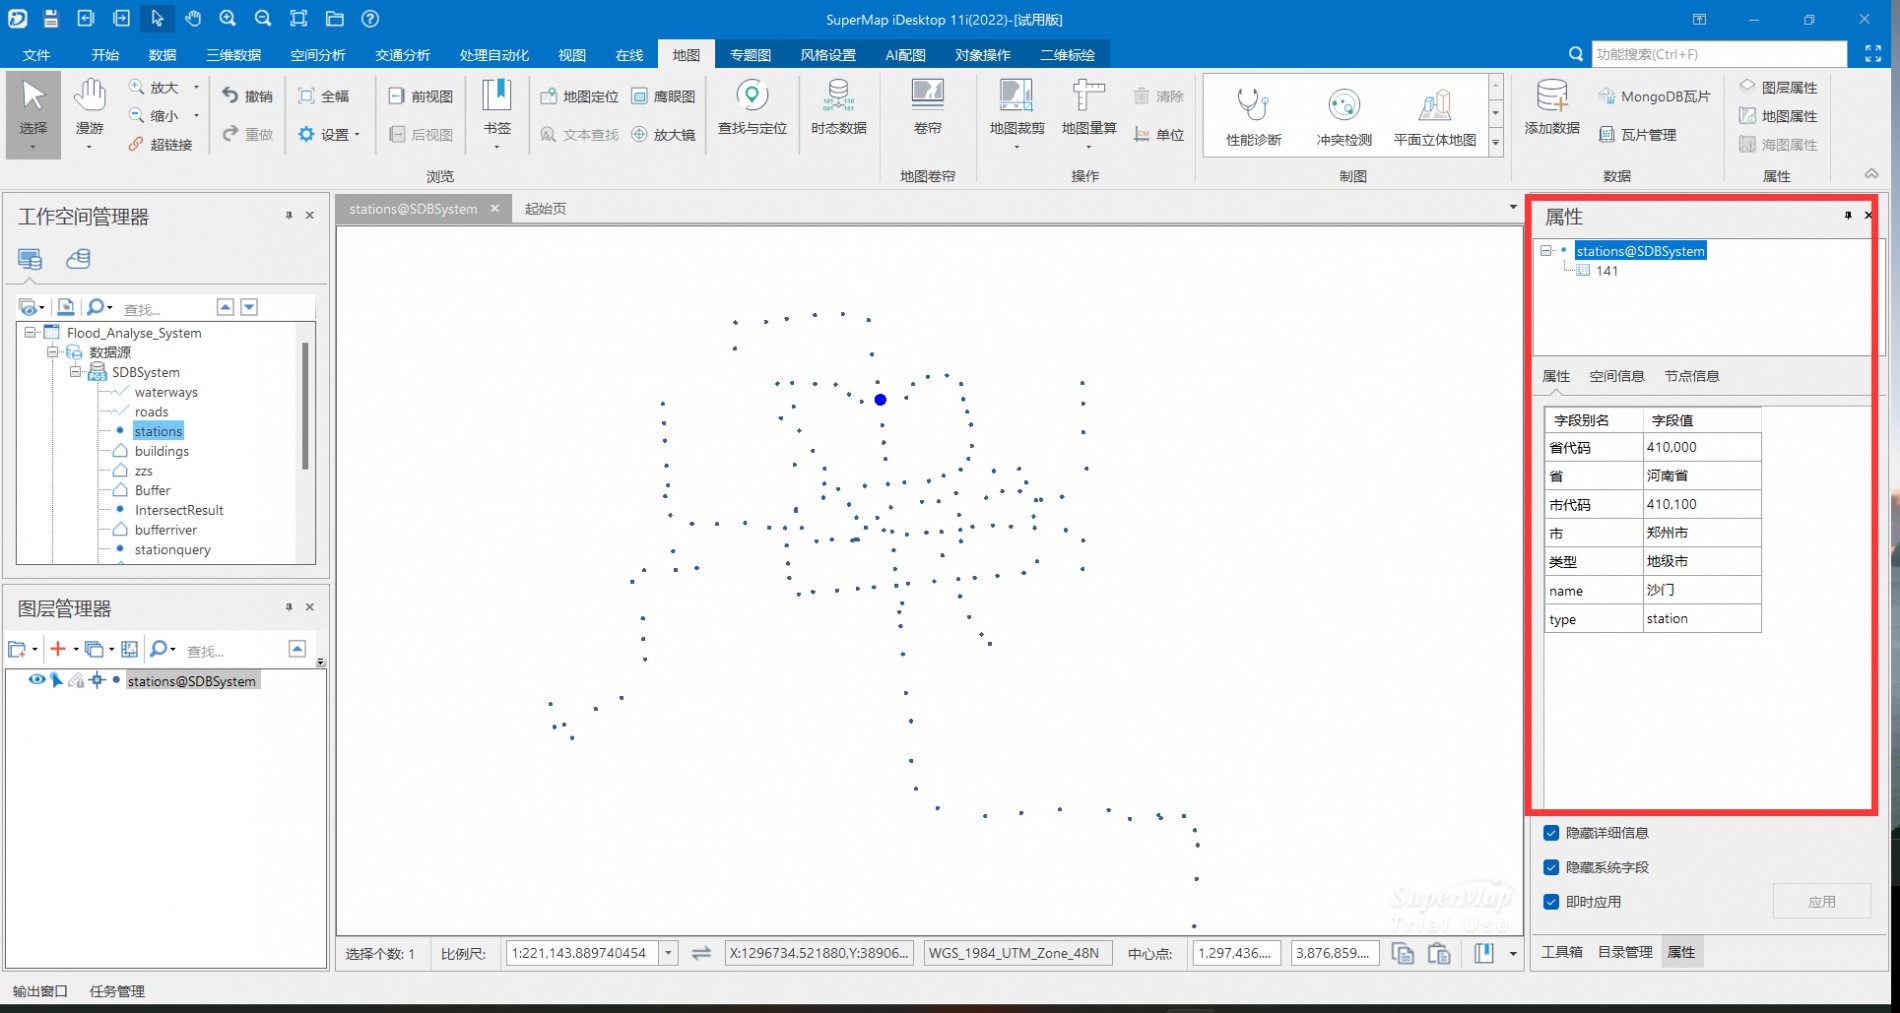Expand the 制图 gallery dropdown
The height and width of the screenshot is (1013, 1900).
(x=1496, y=144)
